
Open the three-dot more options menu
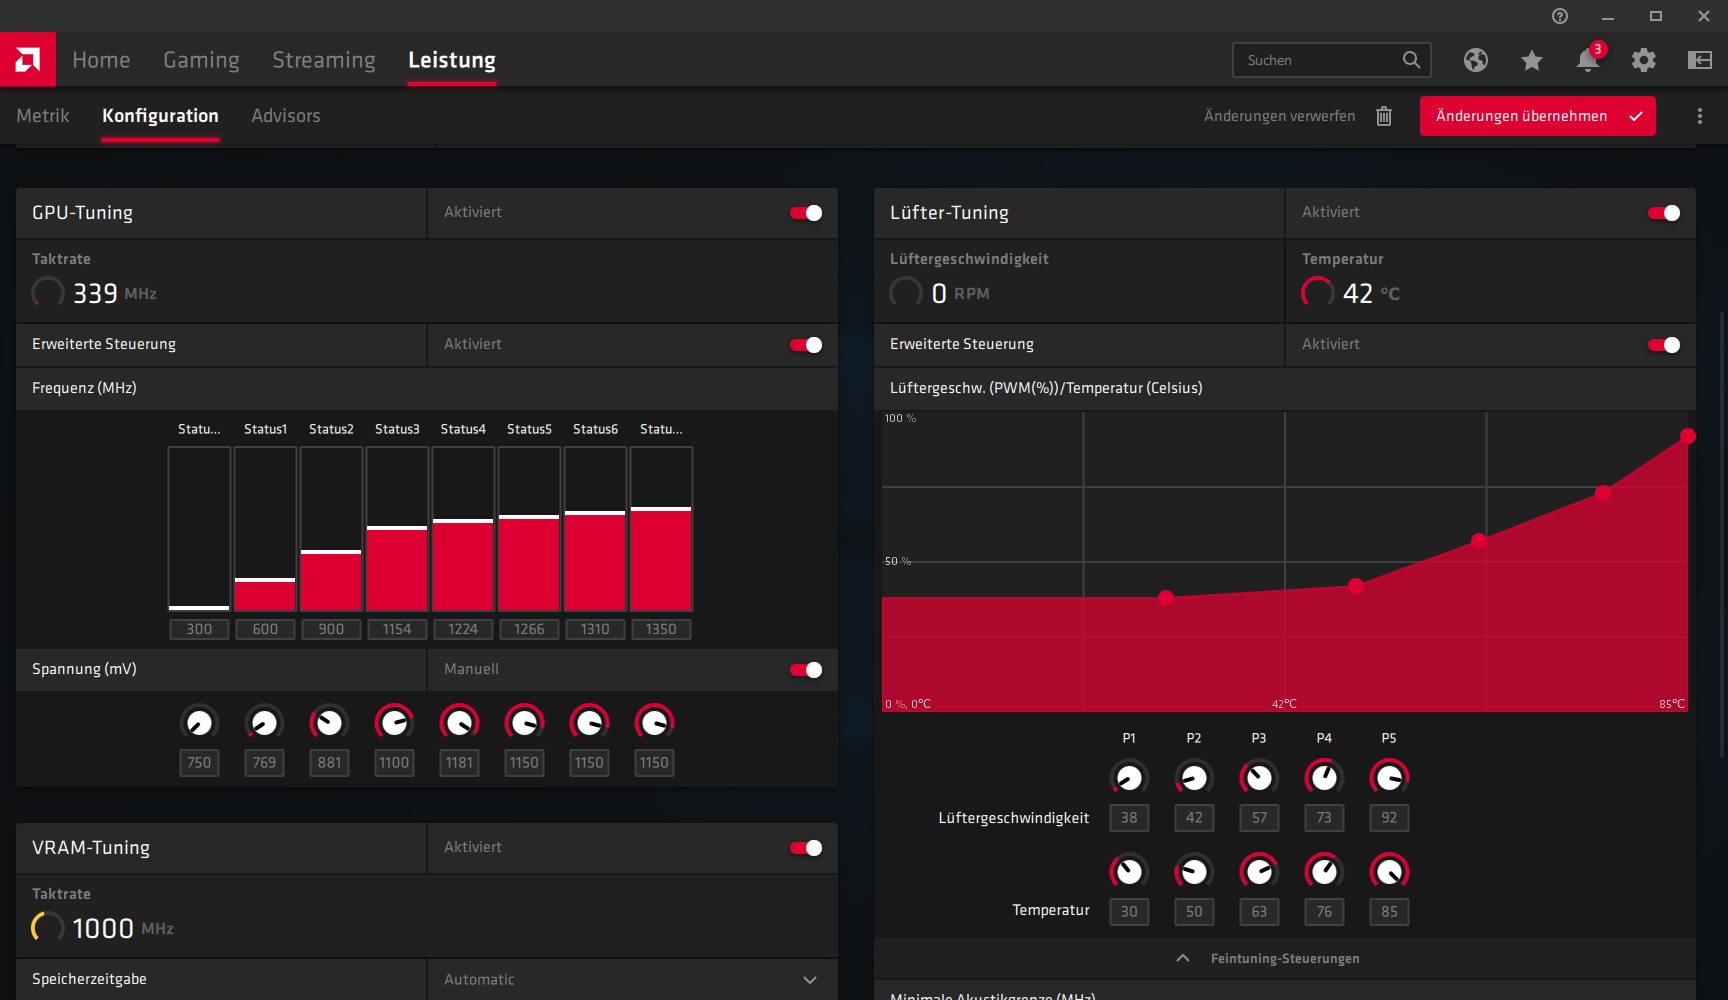(x=1700, y=116)
